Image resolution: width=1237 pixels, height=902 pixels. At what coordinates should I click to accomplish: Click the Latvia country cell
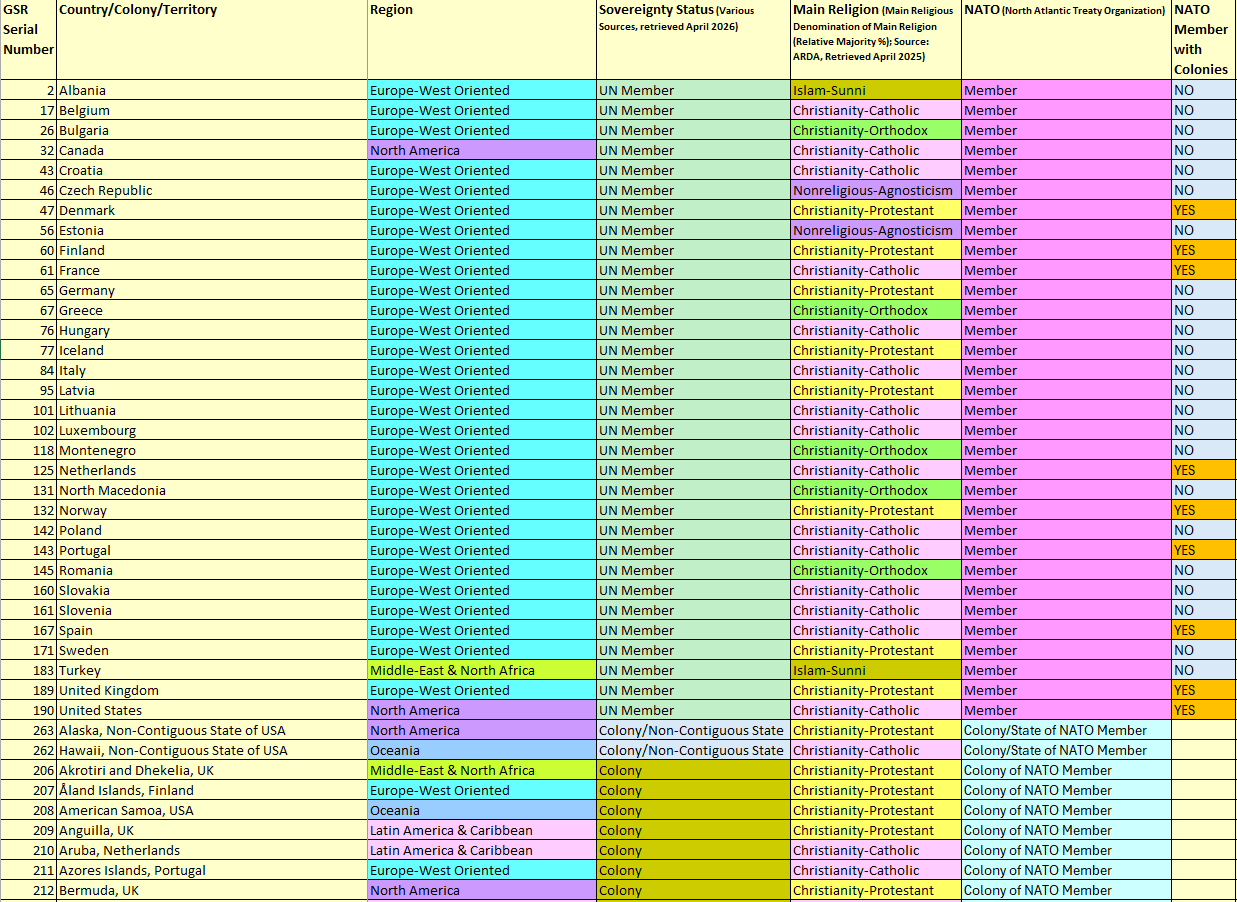(x=212, y=390)
